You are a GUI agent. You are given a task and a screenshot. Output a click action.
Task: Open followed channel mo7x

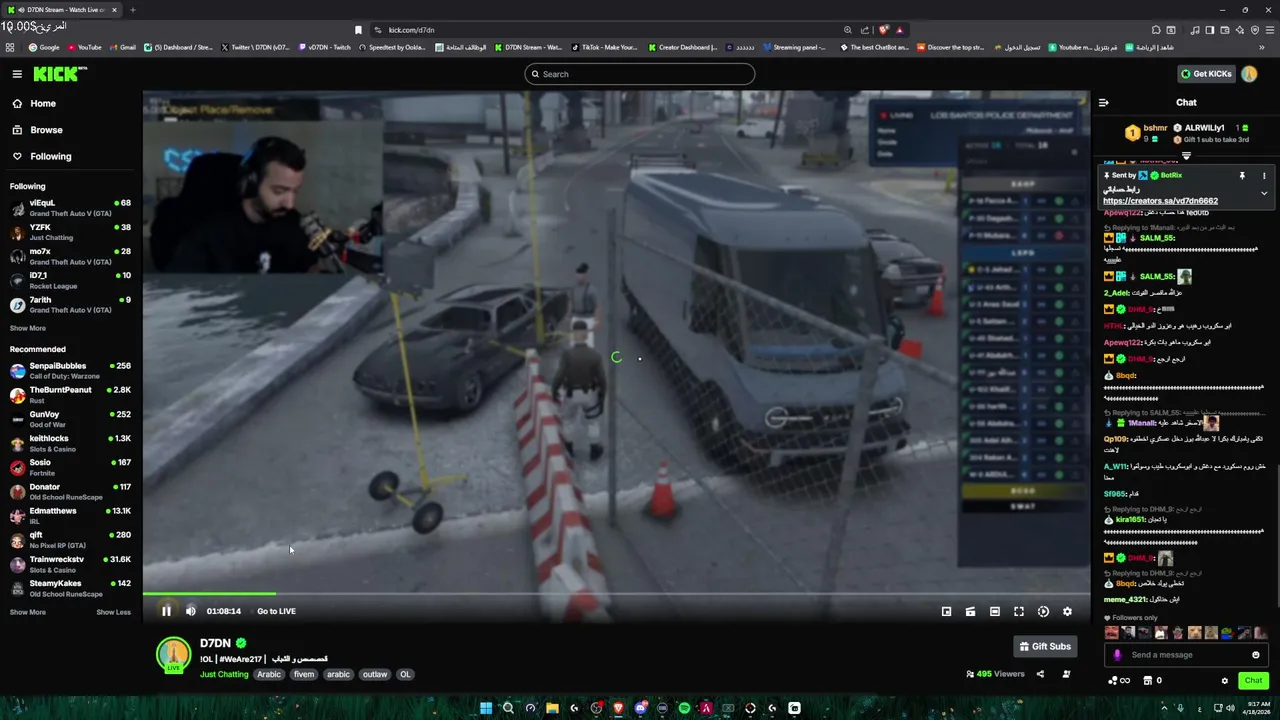point(70,256)
